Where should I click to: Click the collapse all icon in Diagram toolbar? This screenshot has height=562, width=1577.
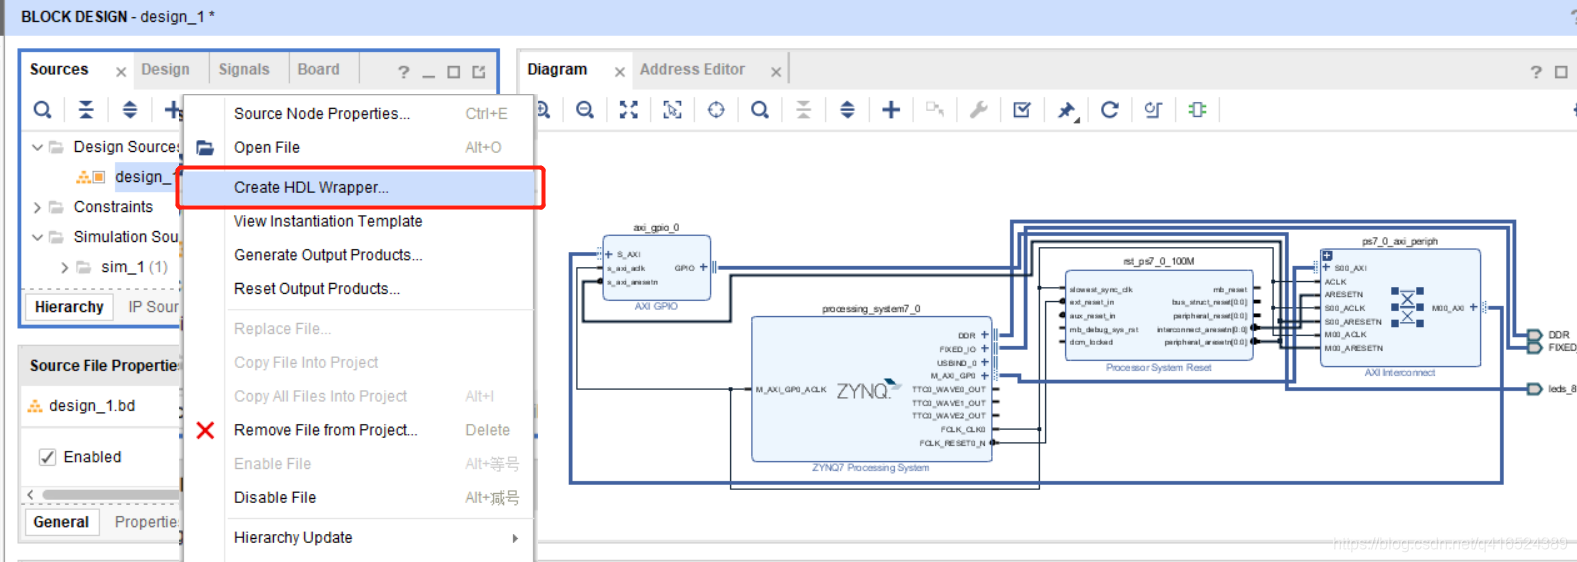pyautogui.click(x=803, y=110)
